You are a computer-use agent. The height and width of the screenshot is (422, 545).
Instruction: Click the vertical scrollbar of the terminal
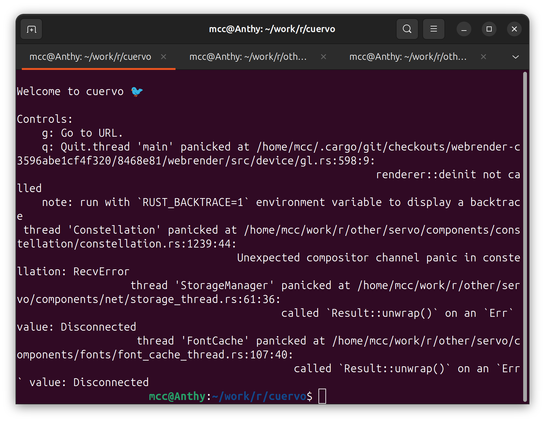(x=525, y=236)
